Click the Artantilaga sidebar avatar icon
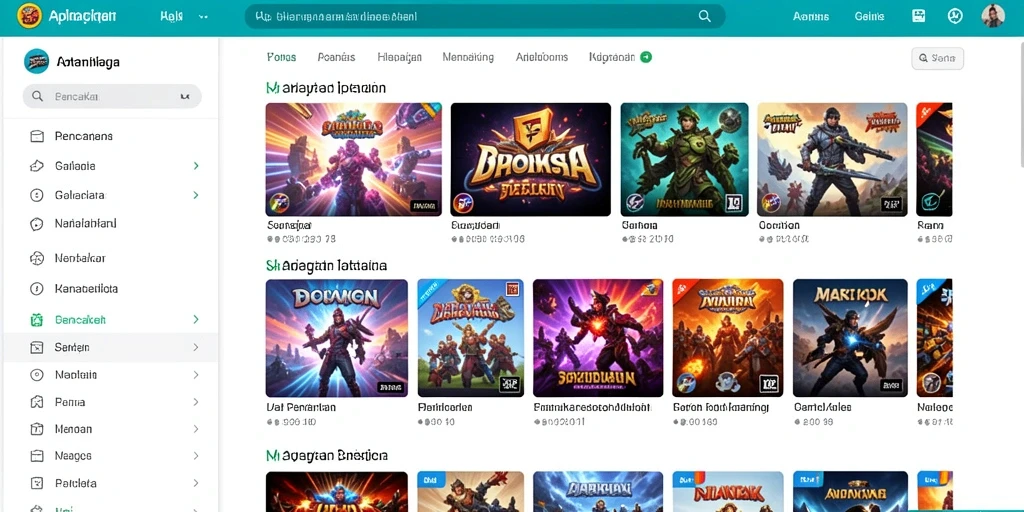This screenshot has width=1024, height=512. click(x=37, y=61)
